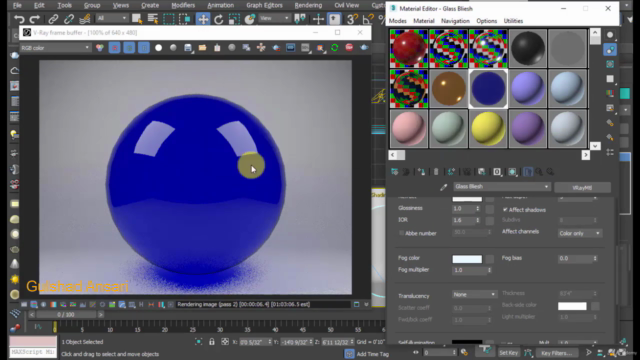Switch to alpha channel white circle
The width and height of the screenshot is (640, 360).
point(158,48)
